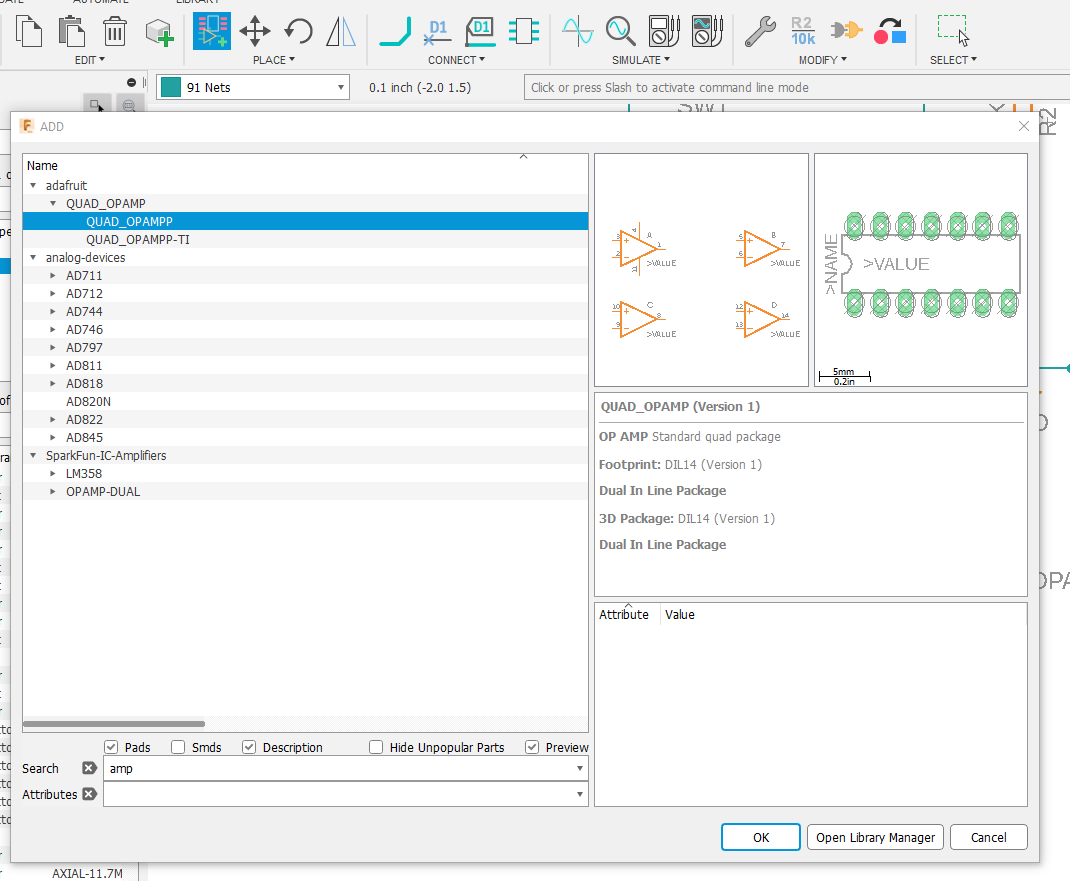Screen dimensions: 1070x881
Task: Check Hide Unpopular Parts
Action: (x=375, y=747)
